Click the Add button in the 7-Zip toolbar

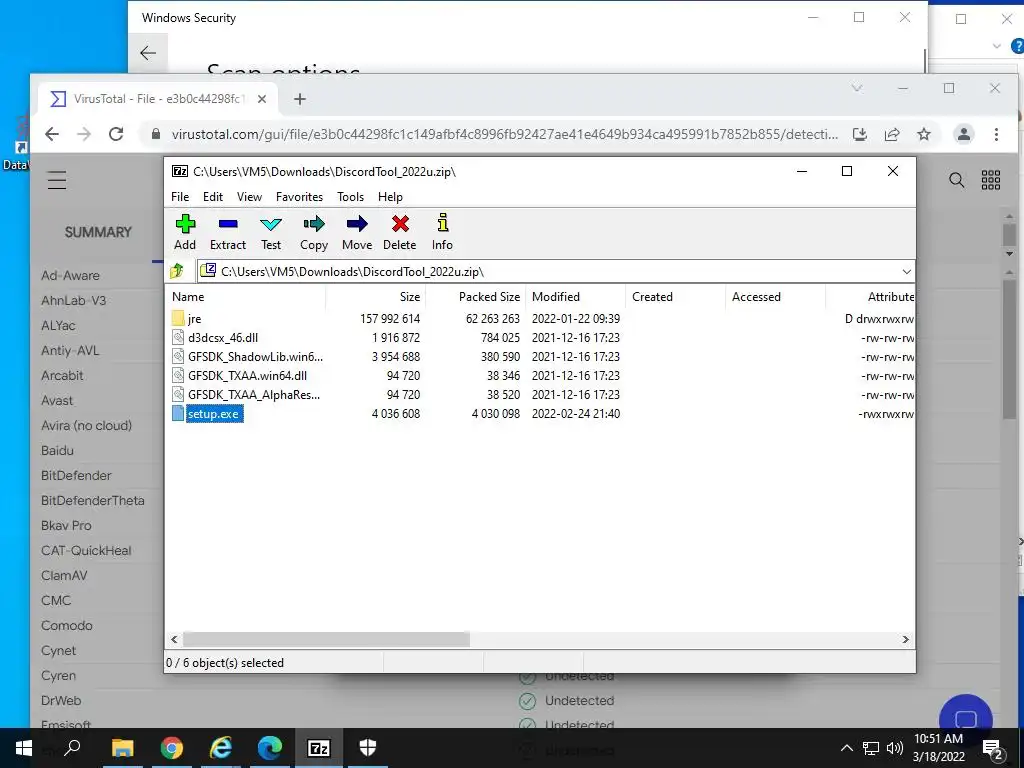pos(185,232)
